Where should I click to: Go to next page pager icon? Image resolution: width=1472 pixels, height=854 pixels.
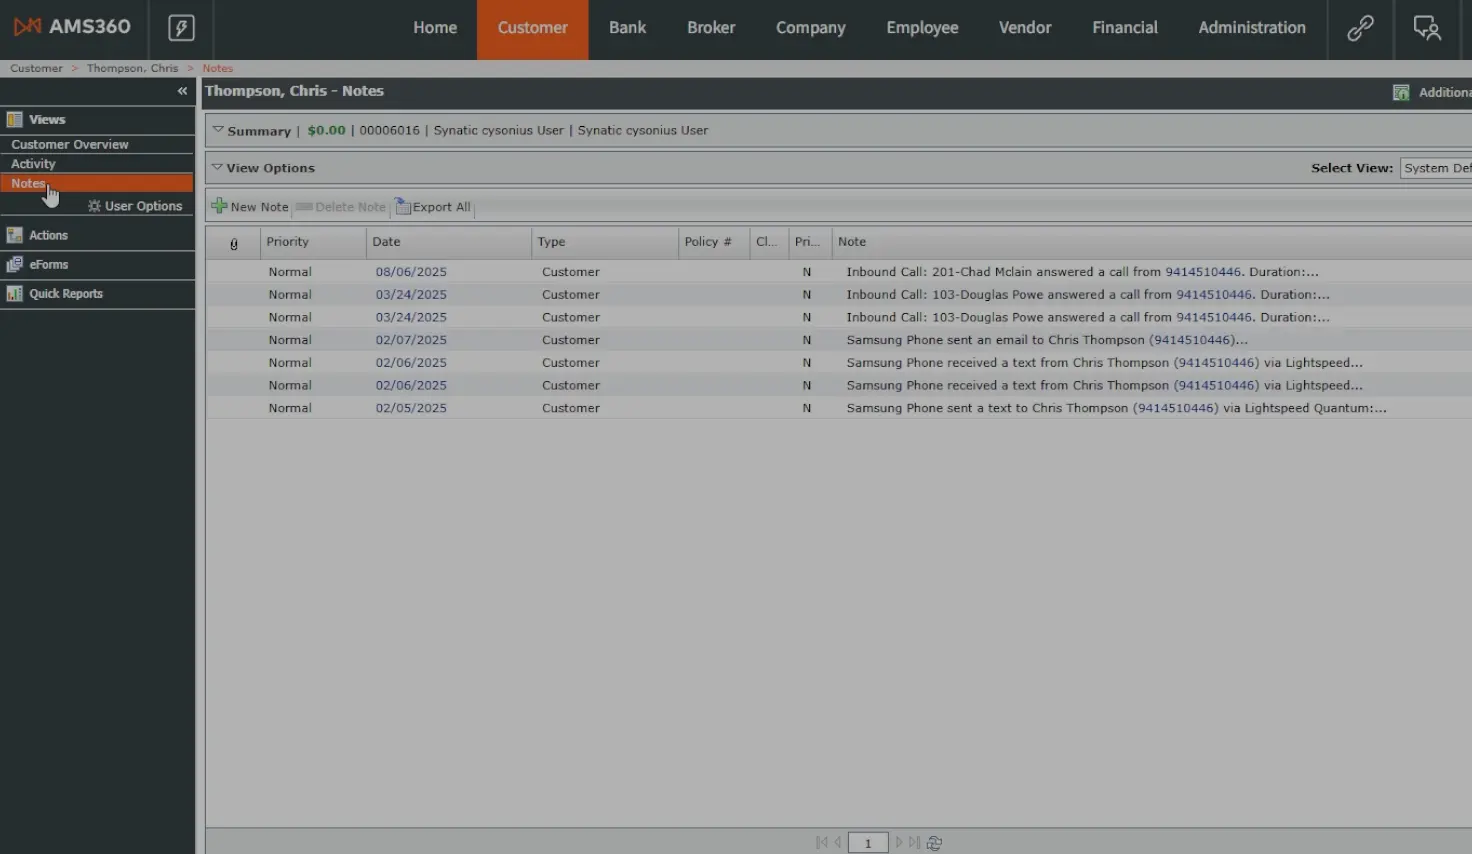pyautogui.click(x=899, y=843)
